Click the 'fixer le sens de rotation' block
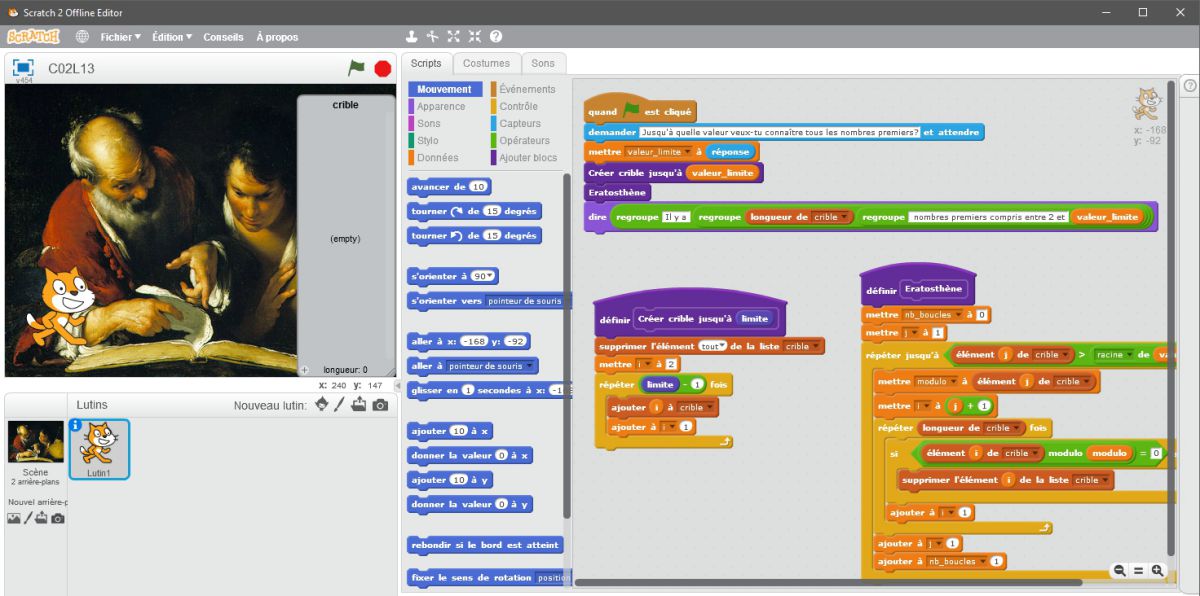 (x=490, y=578)
